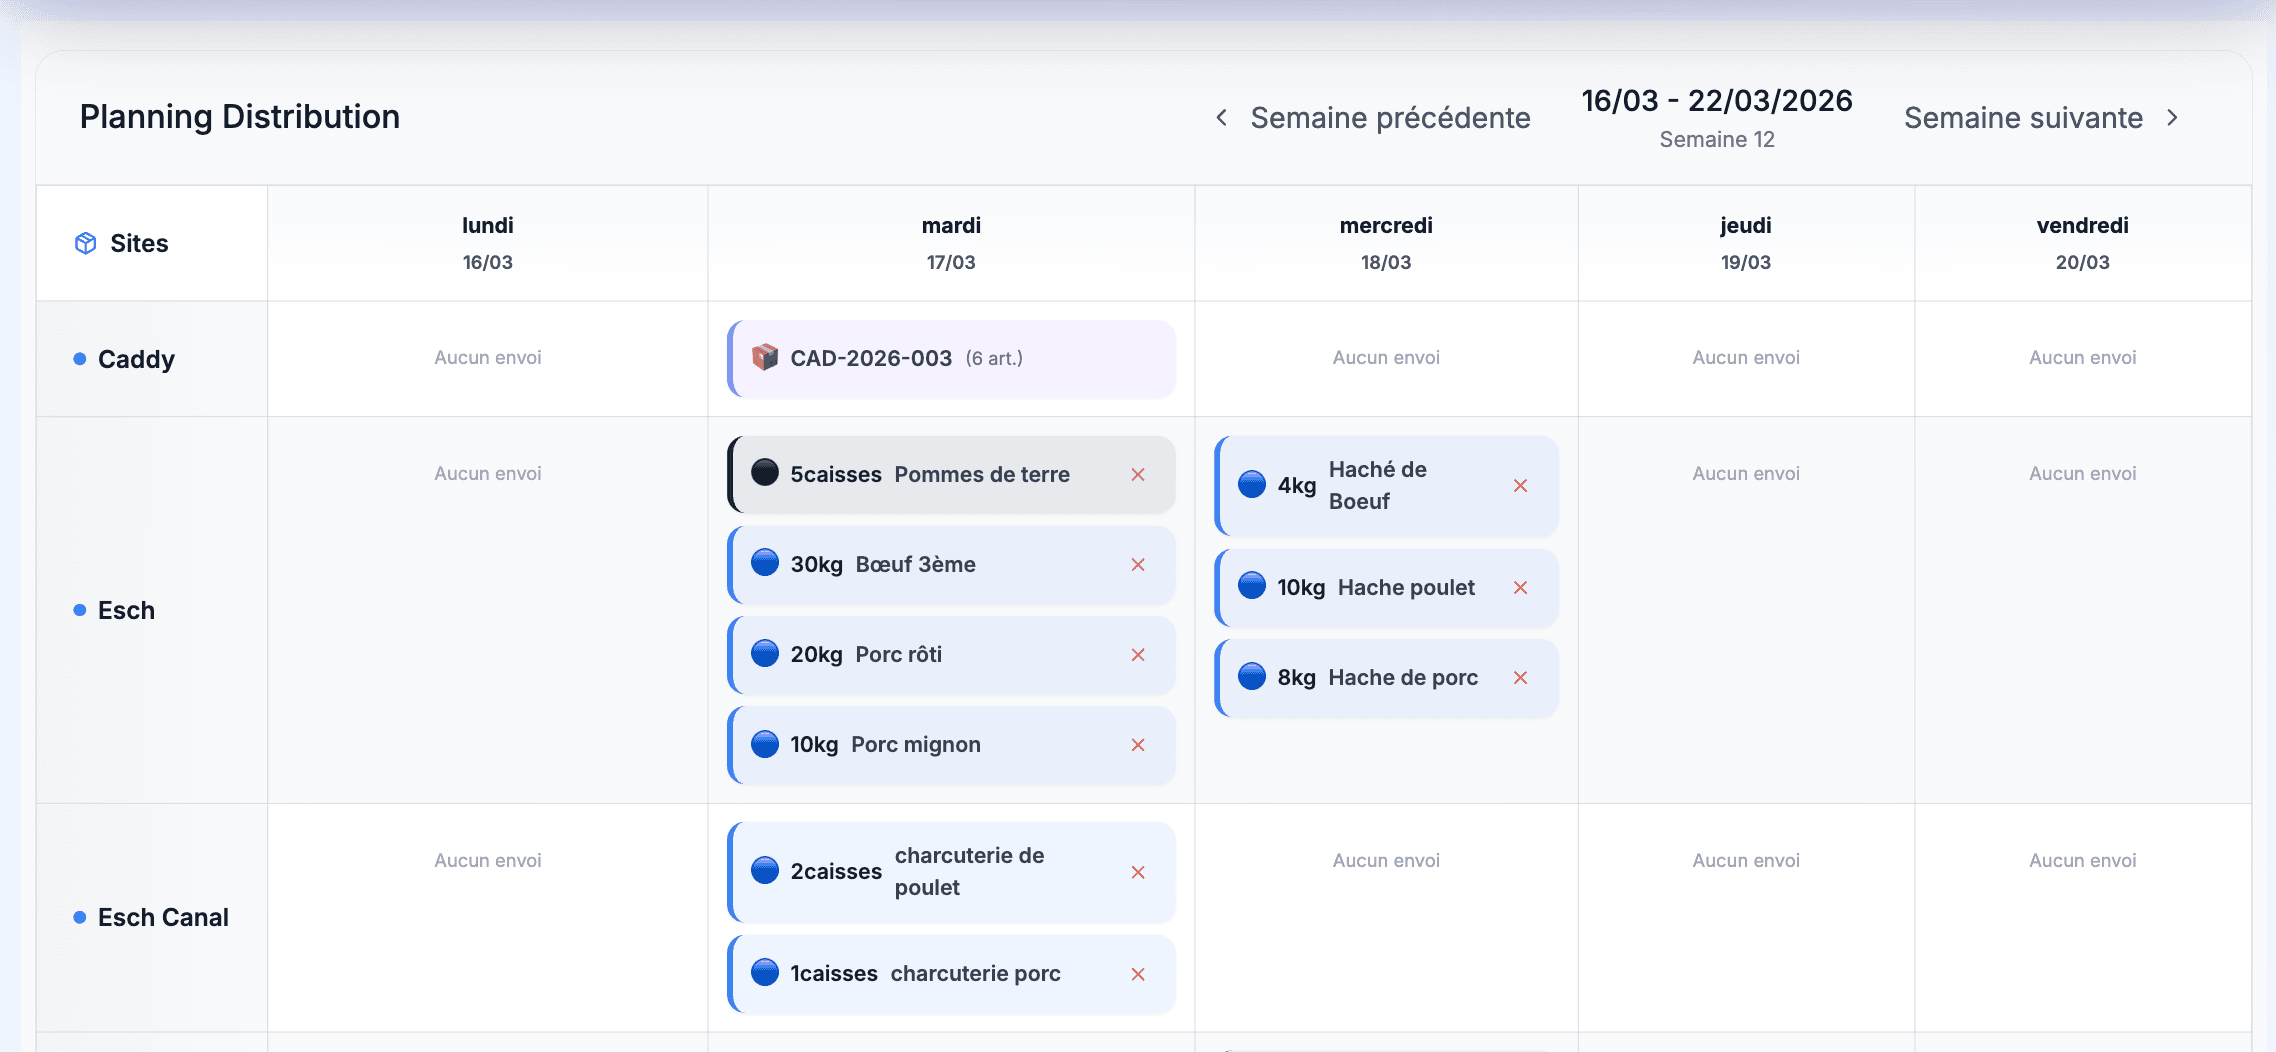The width and height of the screenshot is (2276, 1052).
Task: Select the Caddy site row
Action: [x=152, y=359]
